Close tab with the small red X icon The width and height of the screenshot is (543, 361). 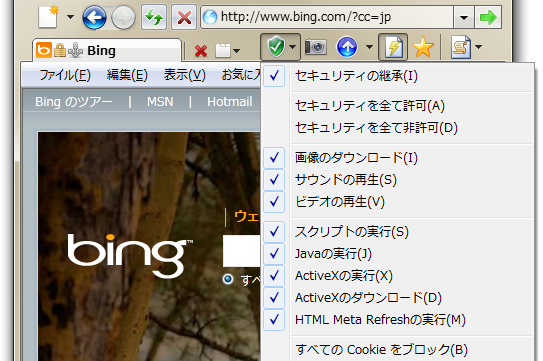[x=201, y=51]
